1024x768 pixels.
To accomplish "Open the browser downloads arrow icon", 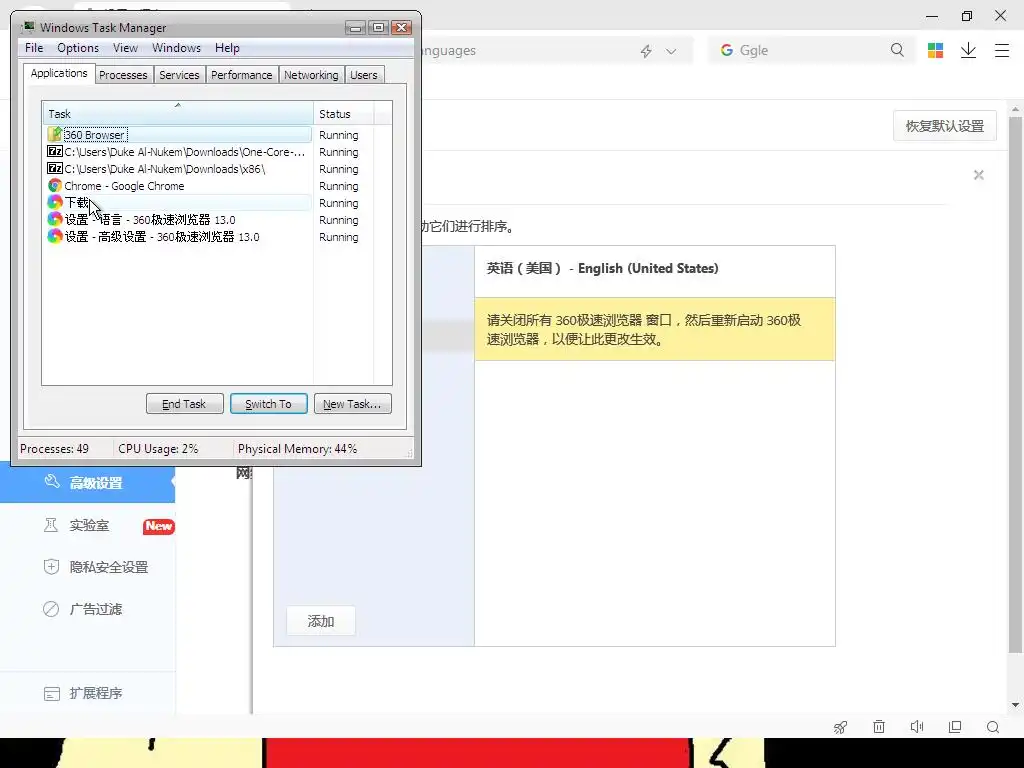I will point(968,50).
